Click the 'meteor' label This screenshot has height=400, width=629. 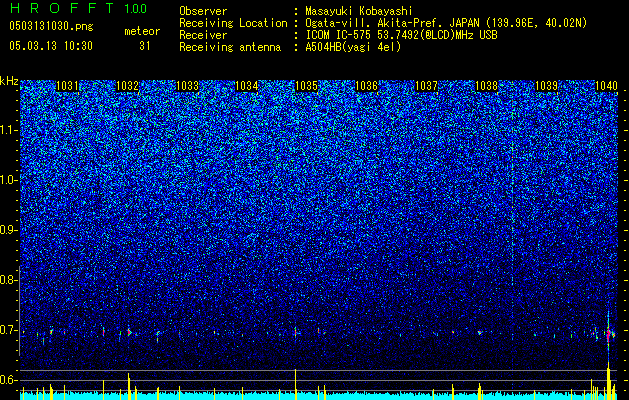pyautogui.click(x=142, y=31)
